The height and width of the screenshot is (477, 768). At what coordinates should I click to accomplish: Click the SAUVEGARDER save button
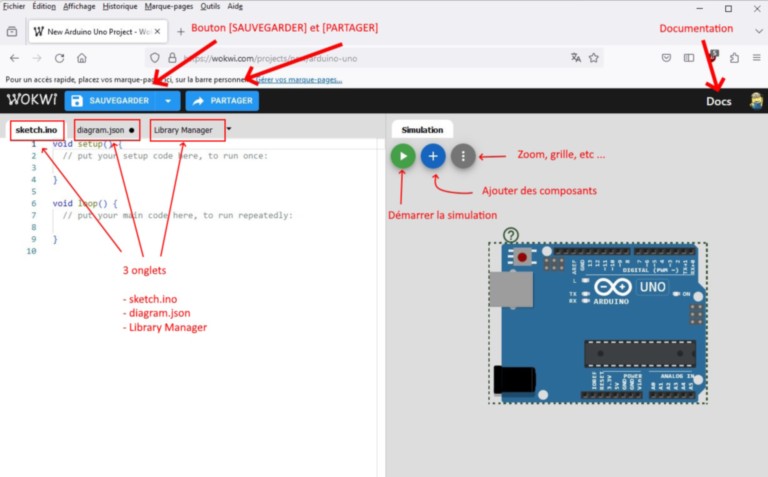click(x=110, y=101)
